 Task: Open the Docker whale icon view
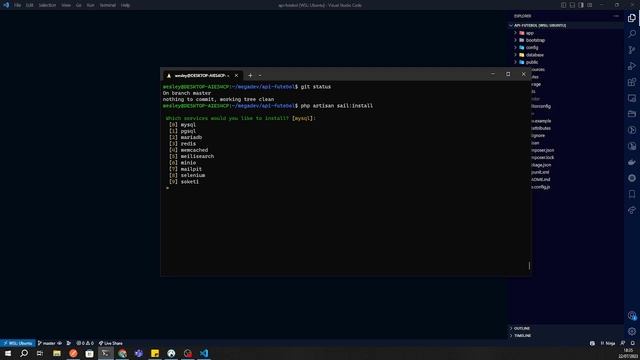[632, 162]
